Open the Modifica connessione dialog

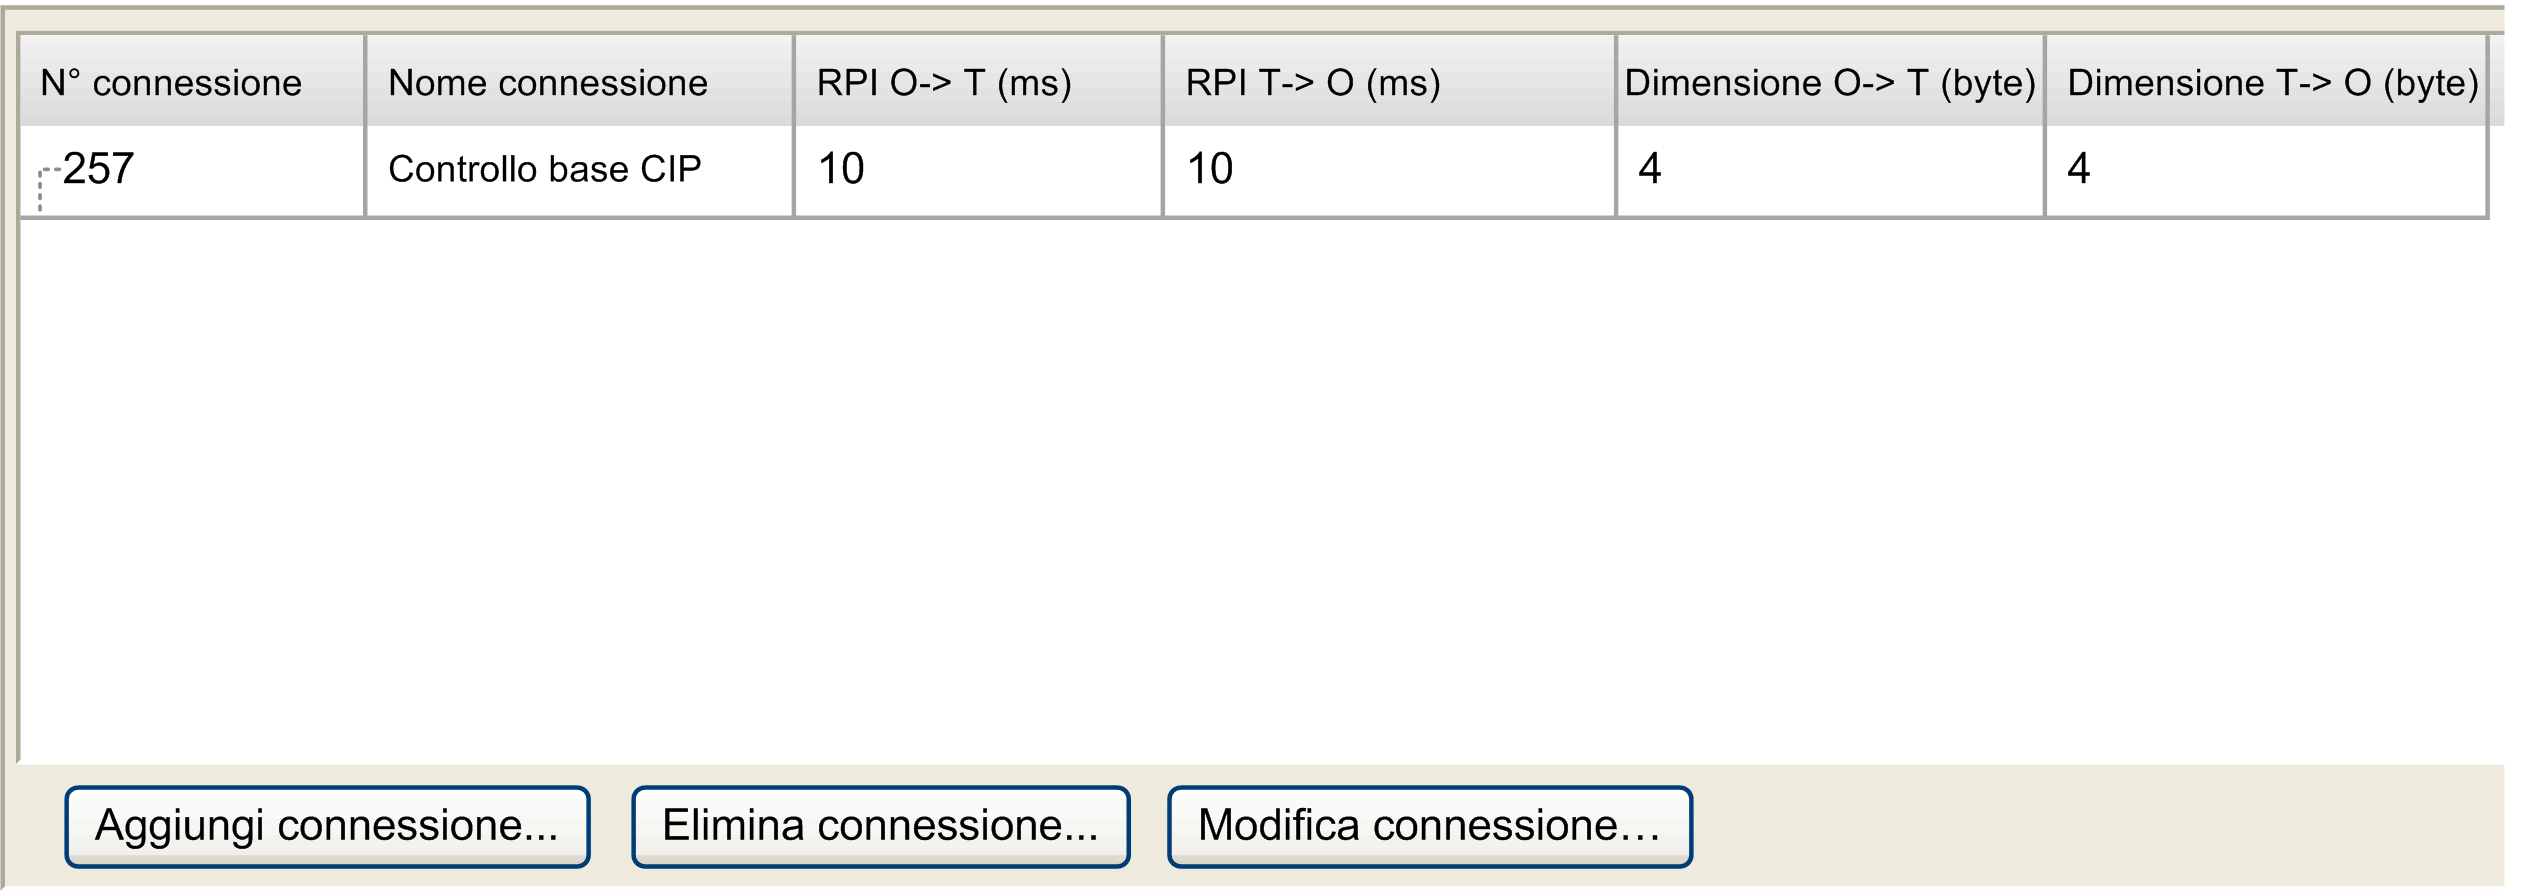coord(1429,826)
